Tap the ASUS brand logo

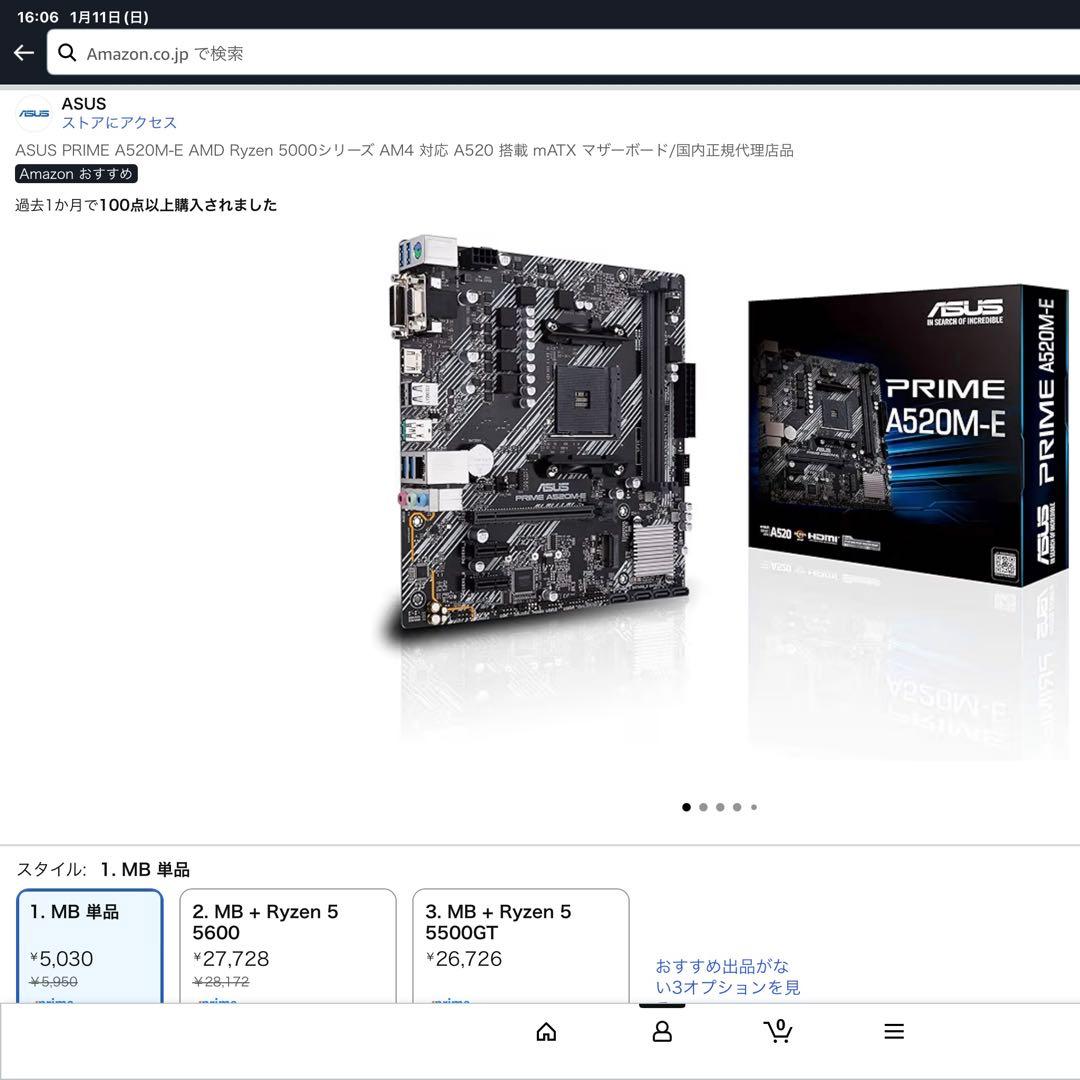[x=33, y=113]
